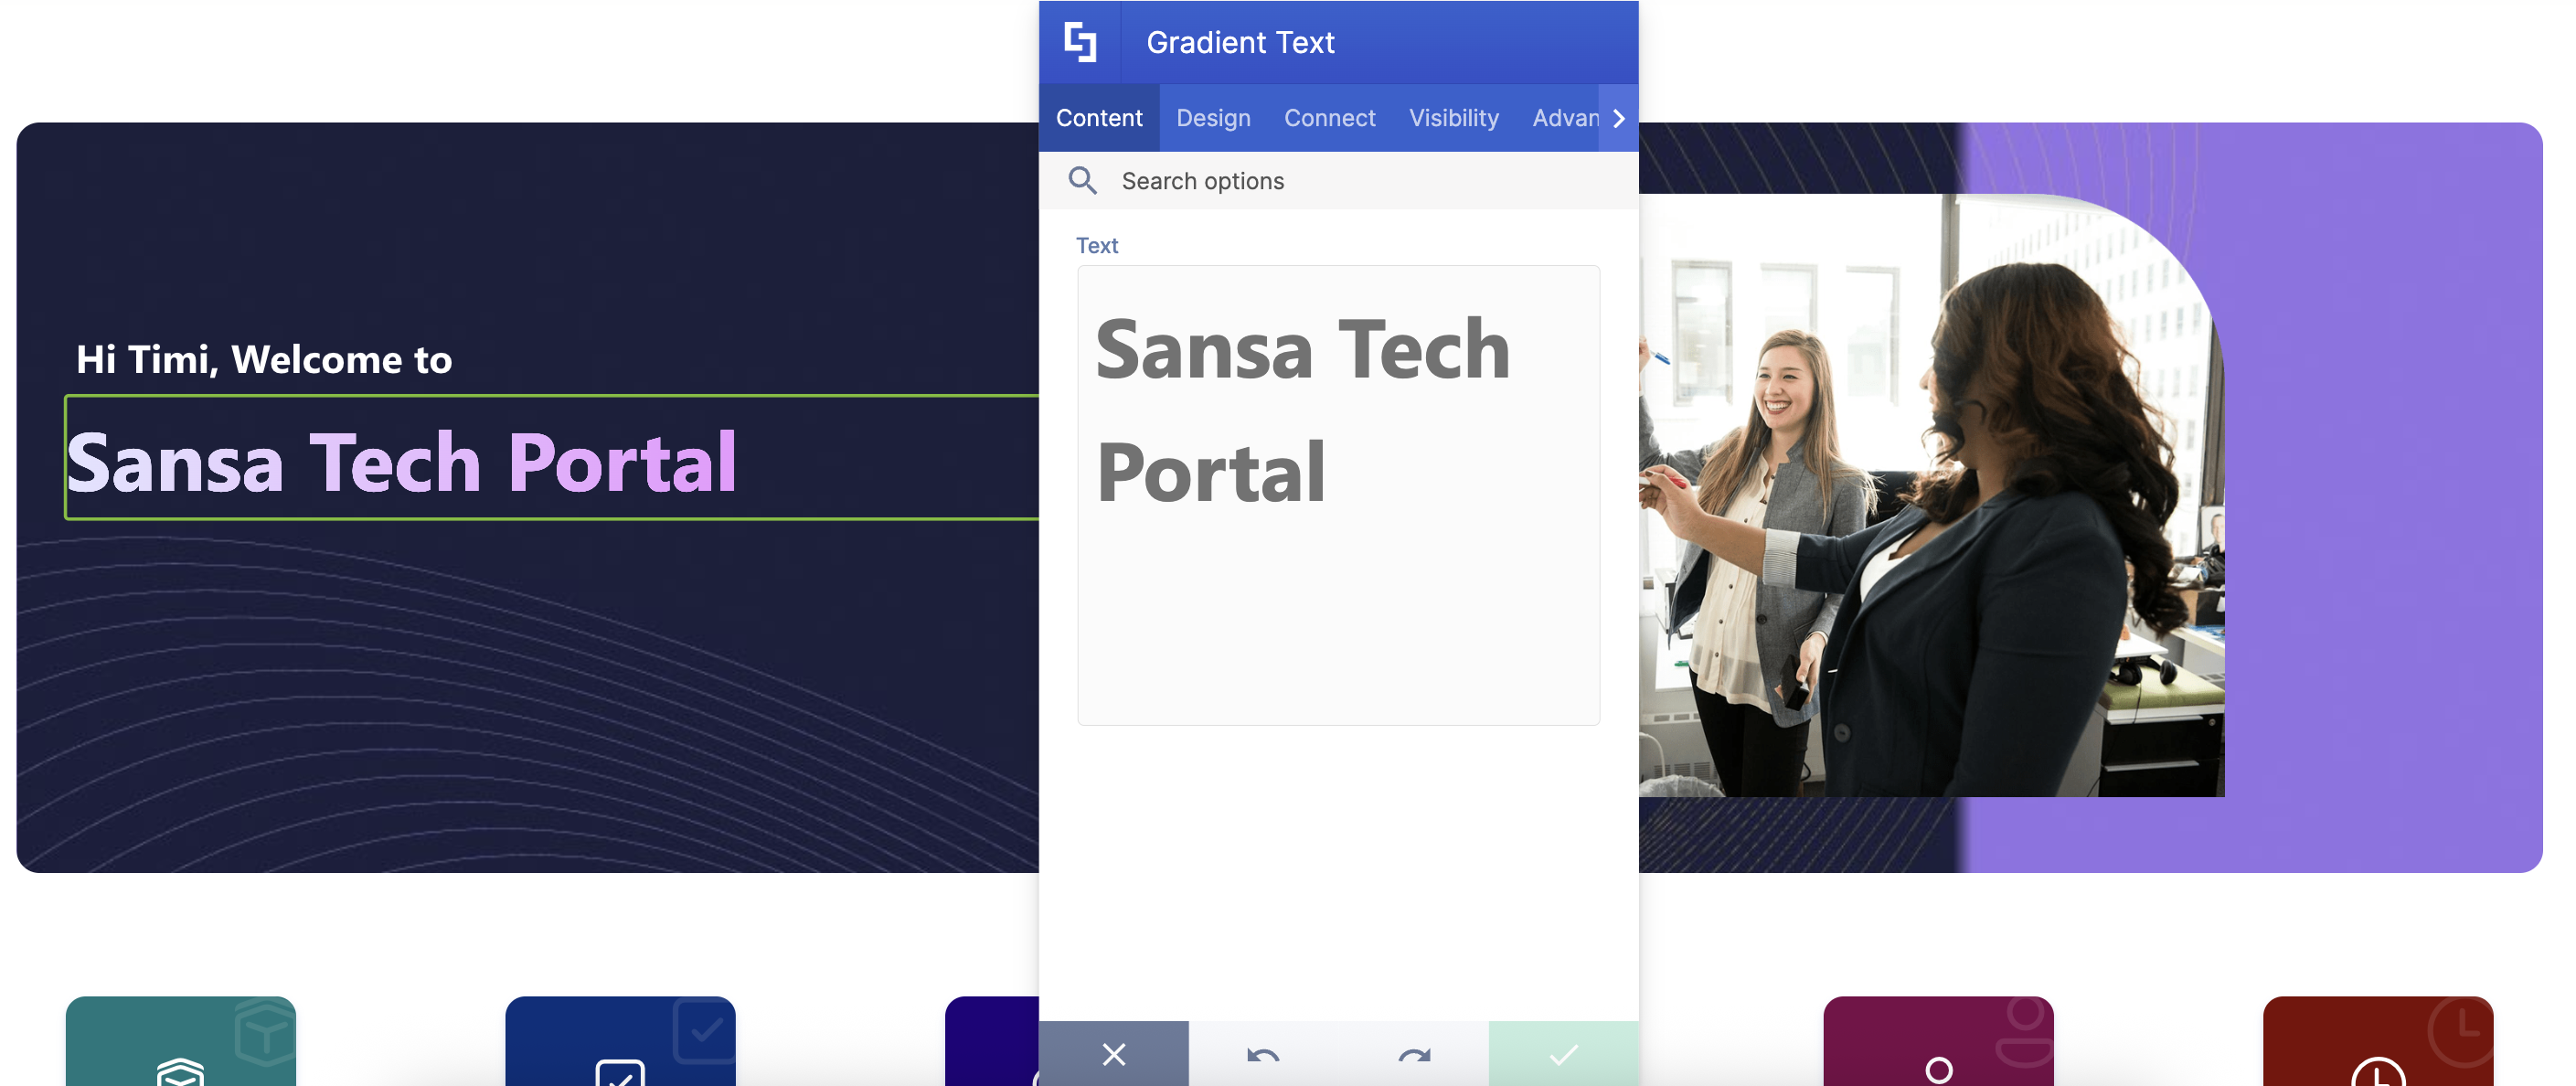Image resolution: width=2576 pixels, height=1086 pixels.
Task: Redo the last change
Action: [x=1413, y=1053]
